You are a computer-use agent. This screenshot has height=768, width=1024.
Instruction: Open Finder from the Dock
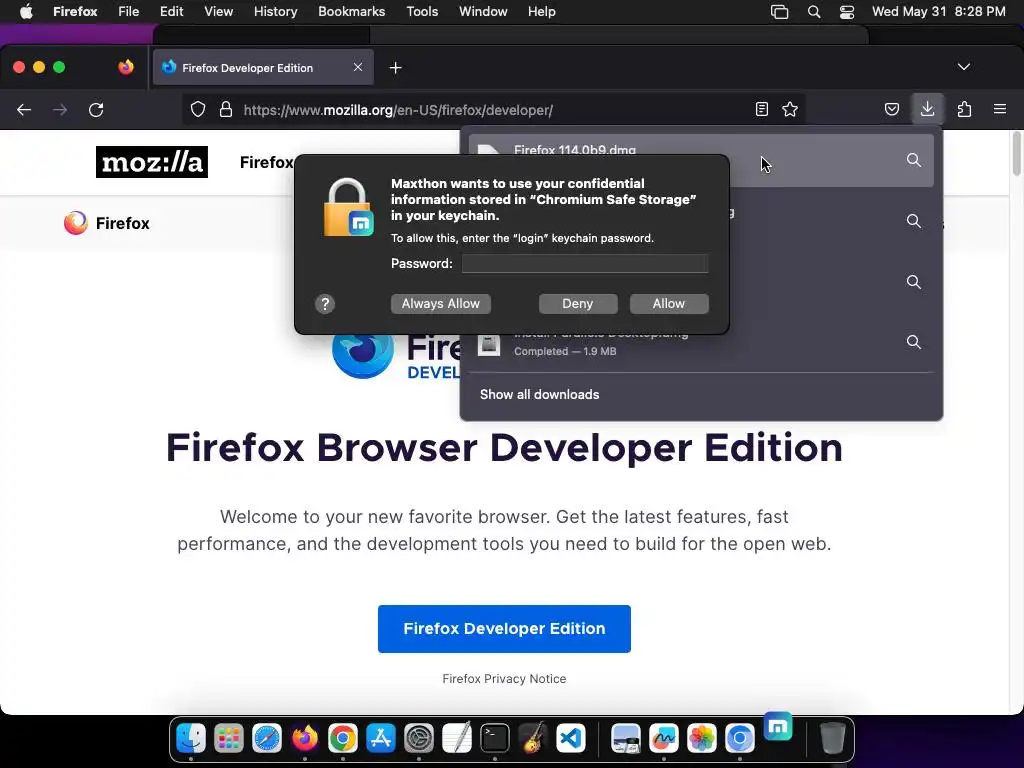[x=191, y=739]
